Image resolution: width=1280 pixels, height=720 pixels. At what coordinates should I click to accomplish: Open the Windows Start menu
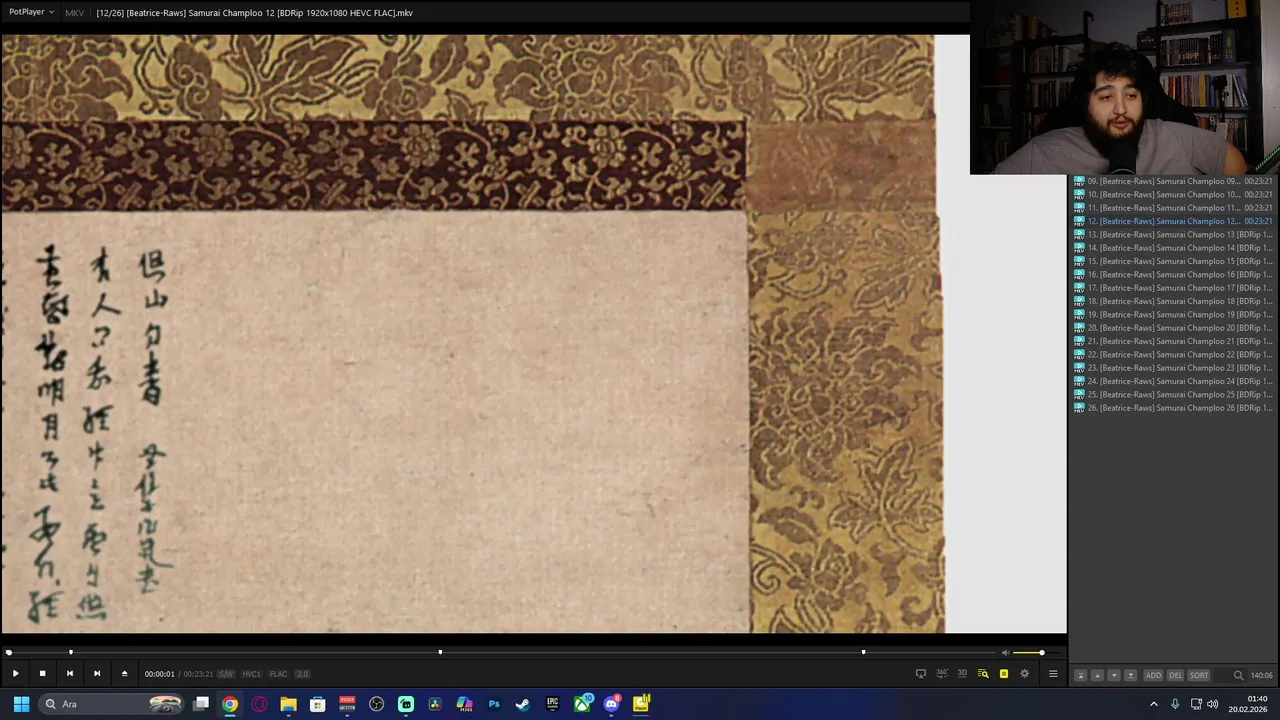(x=21, y=704)
